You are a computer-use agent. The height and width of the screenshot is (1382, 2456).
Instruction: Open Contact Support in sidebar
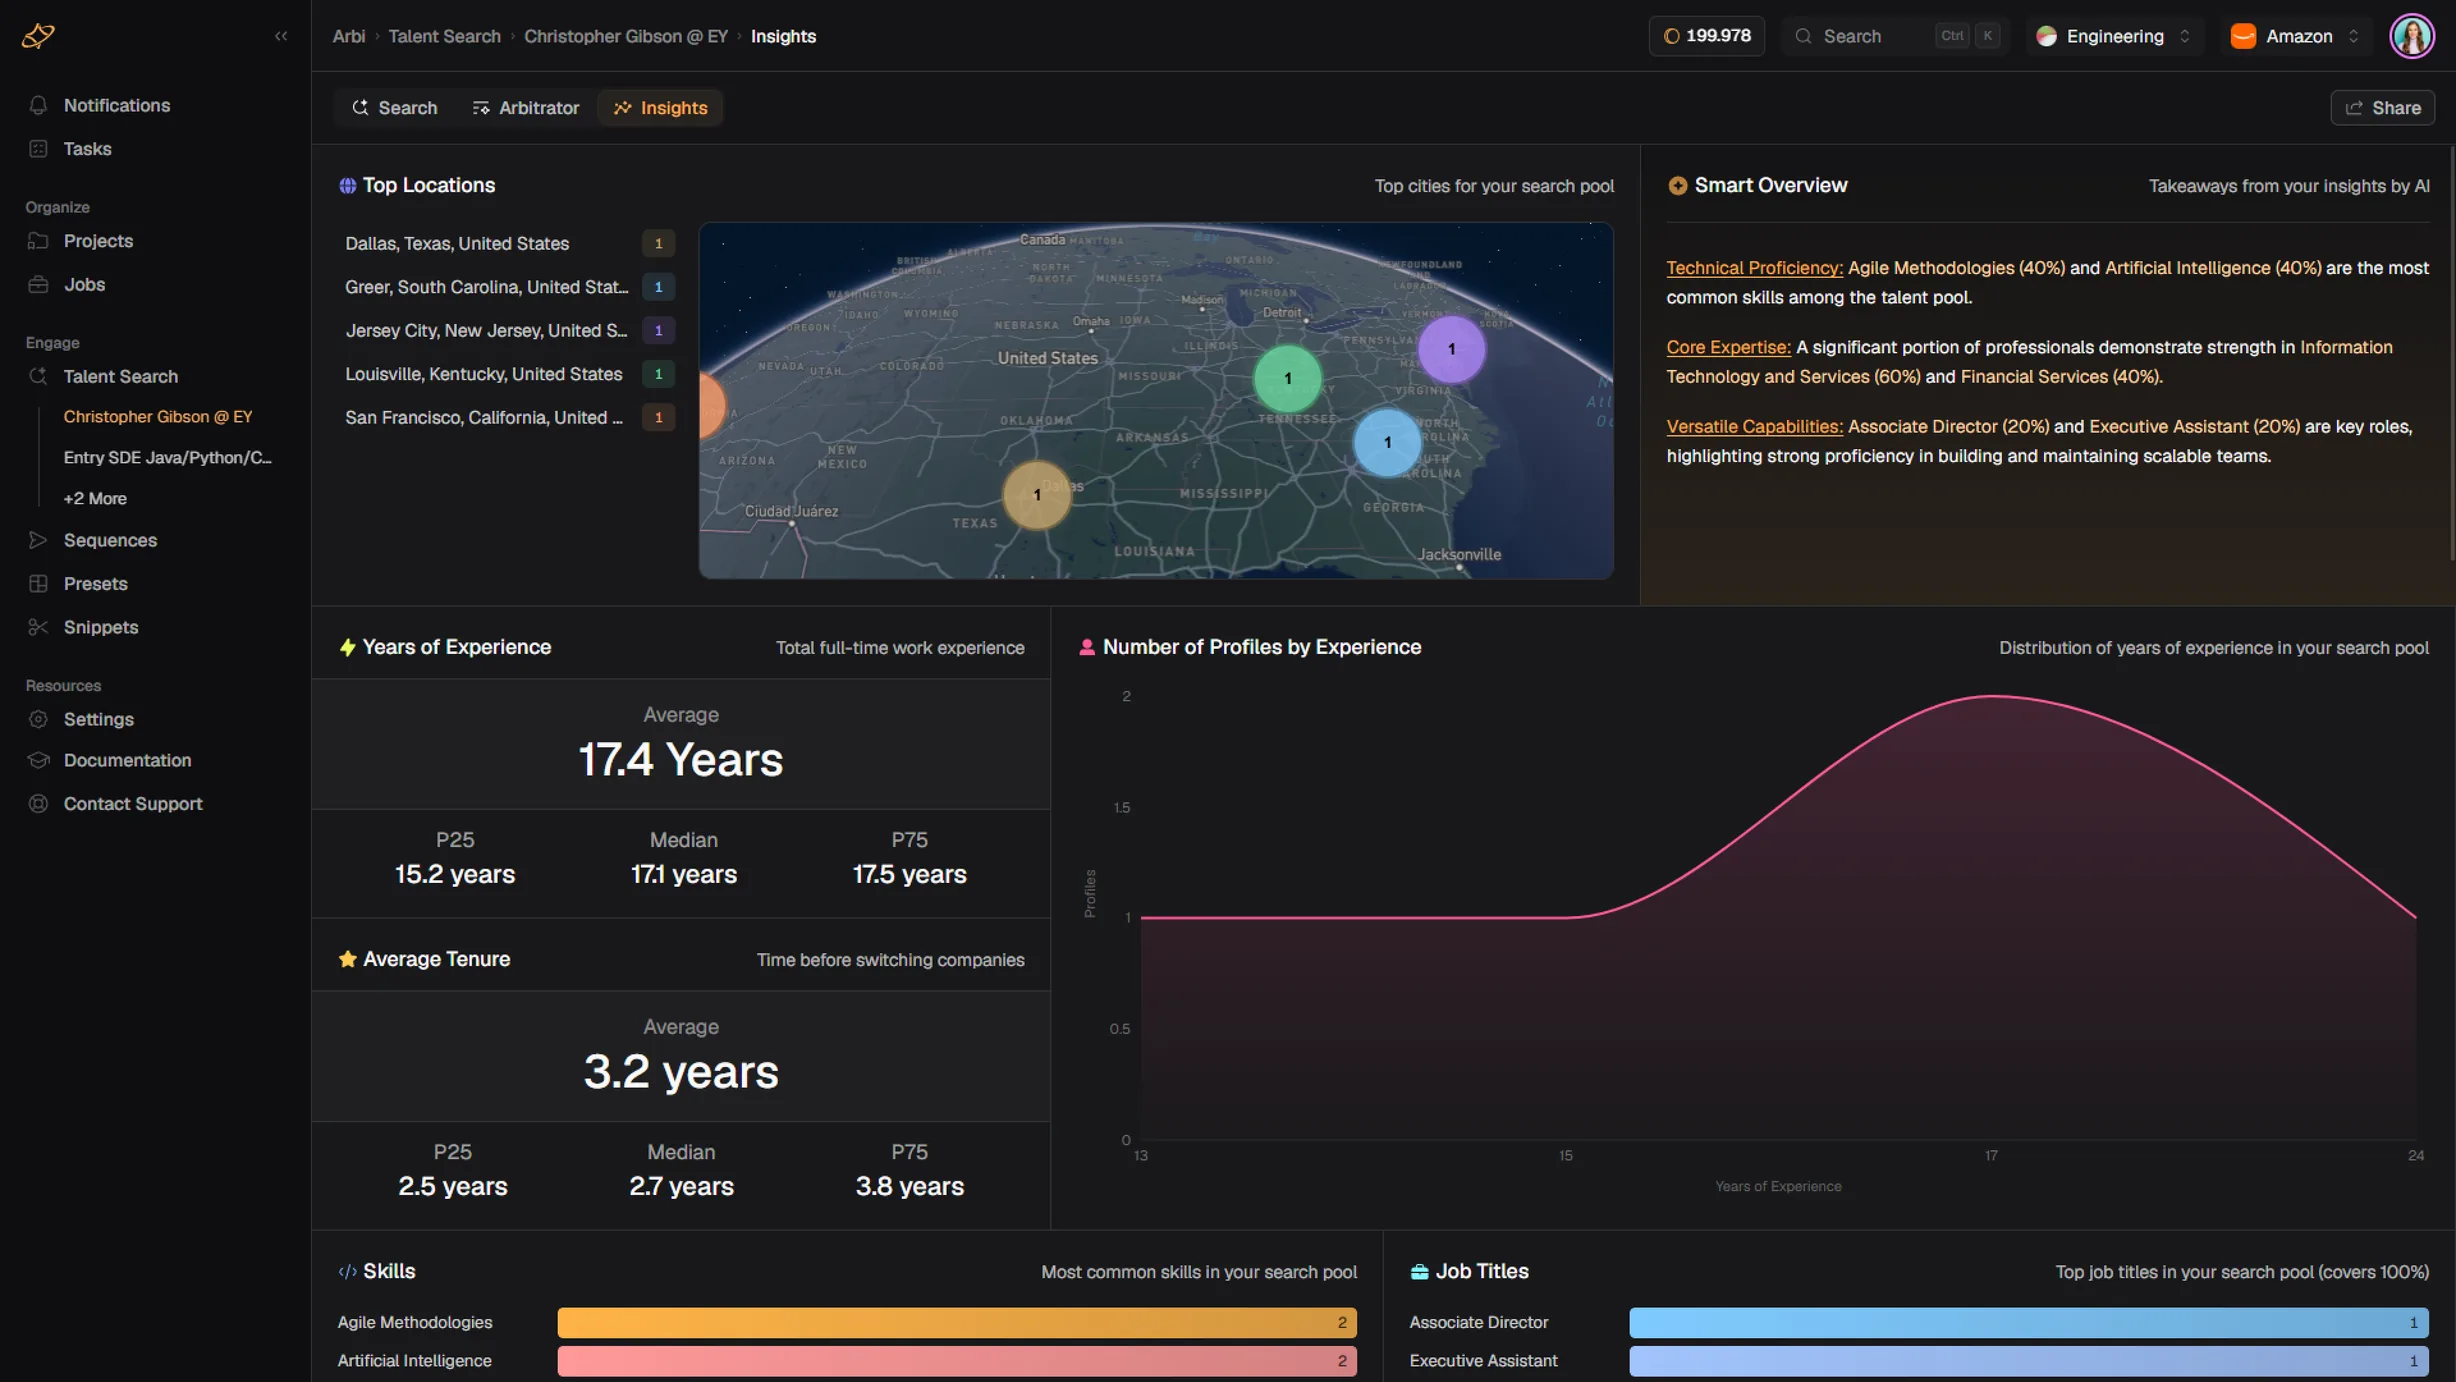132,804
